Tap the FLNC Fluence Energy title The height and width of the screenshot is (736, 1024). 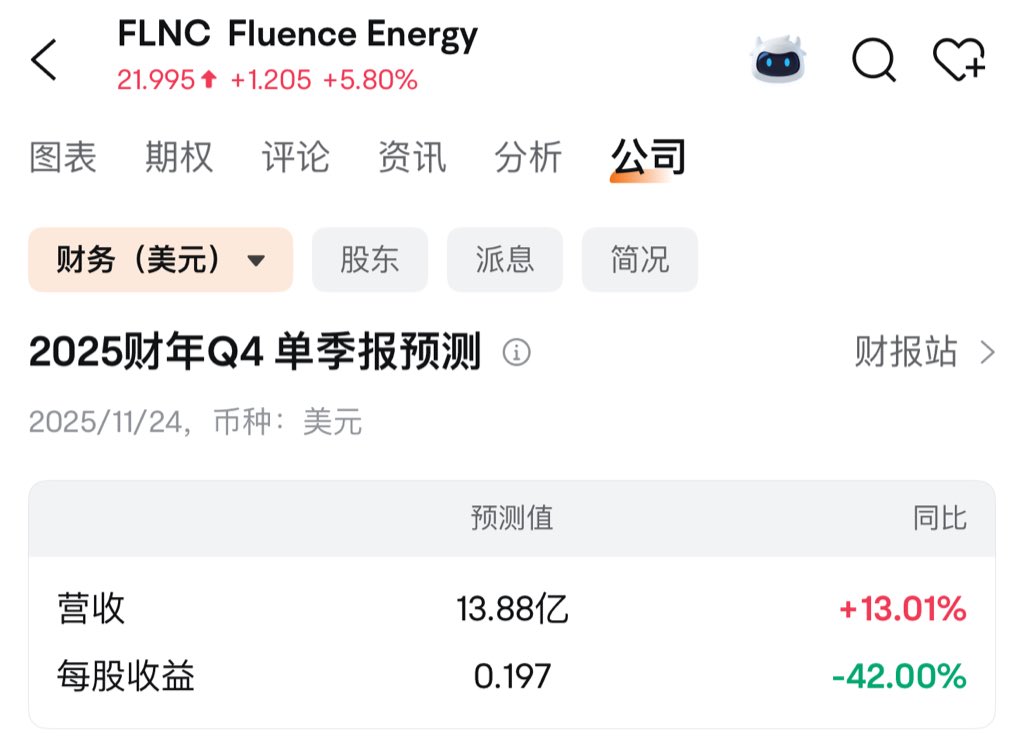click(x=298, y=35)
